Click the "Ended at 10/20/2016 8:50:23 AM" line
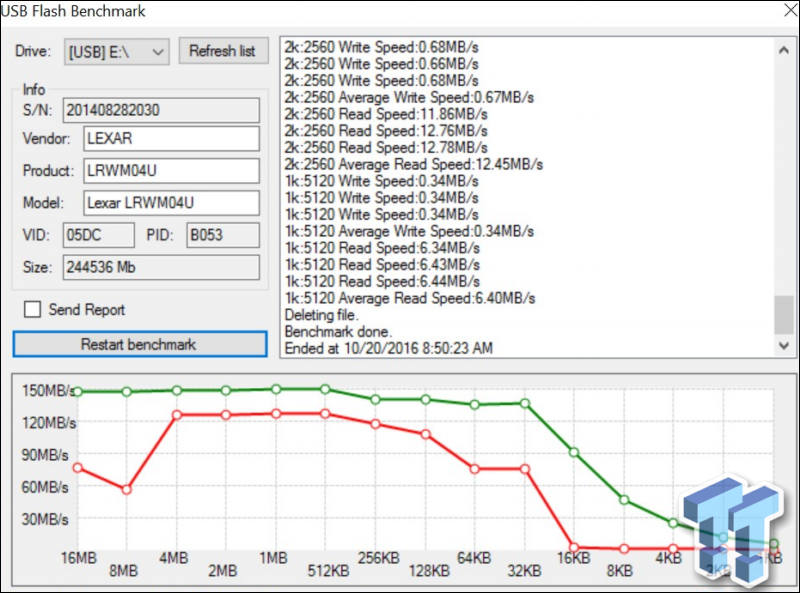800x593 pixels. 389,349
